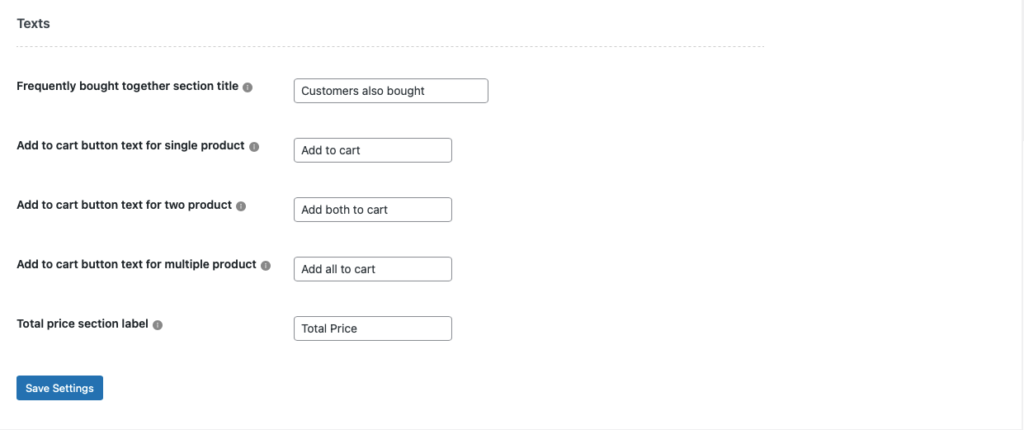The height and width of the screenshot is (430, 1024).
Task: Click info icon beside section title label
Action: pyautogui.click(x=248, y=87)
